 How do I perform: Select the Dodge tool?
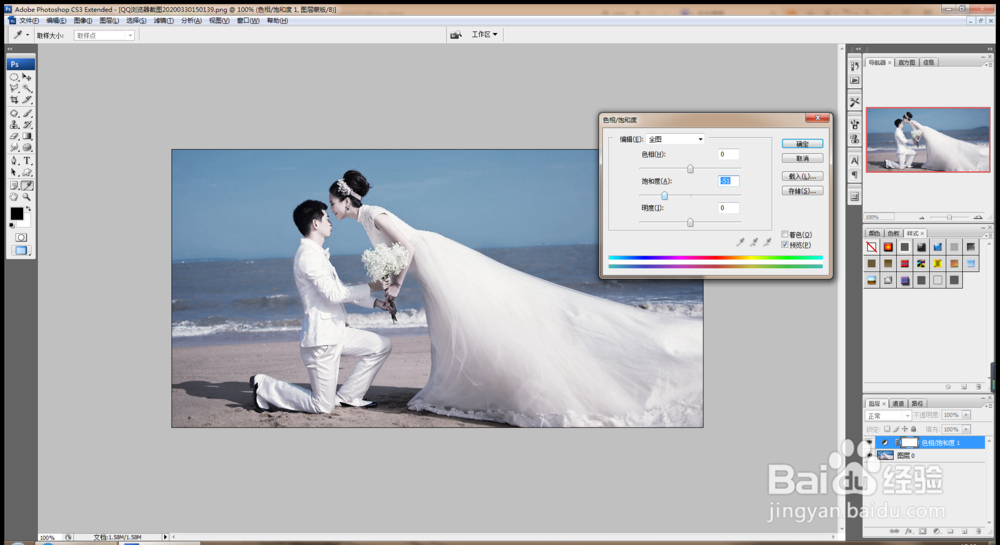(14, 147)
